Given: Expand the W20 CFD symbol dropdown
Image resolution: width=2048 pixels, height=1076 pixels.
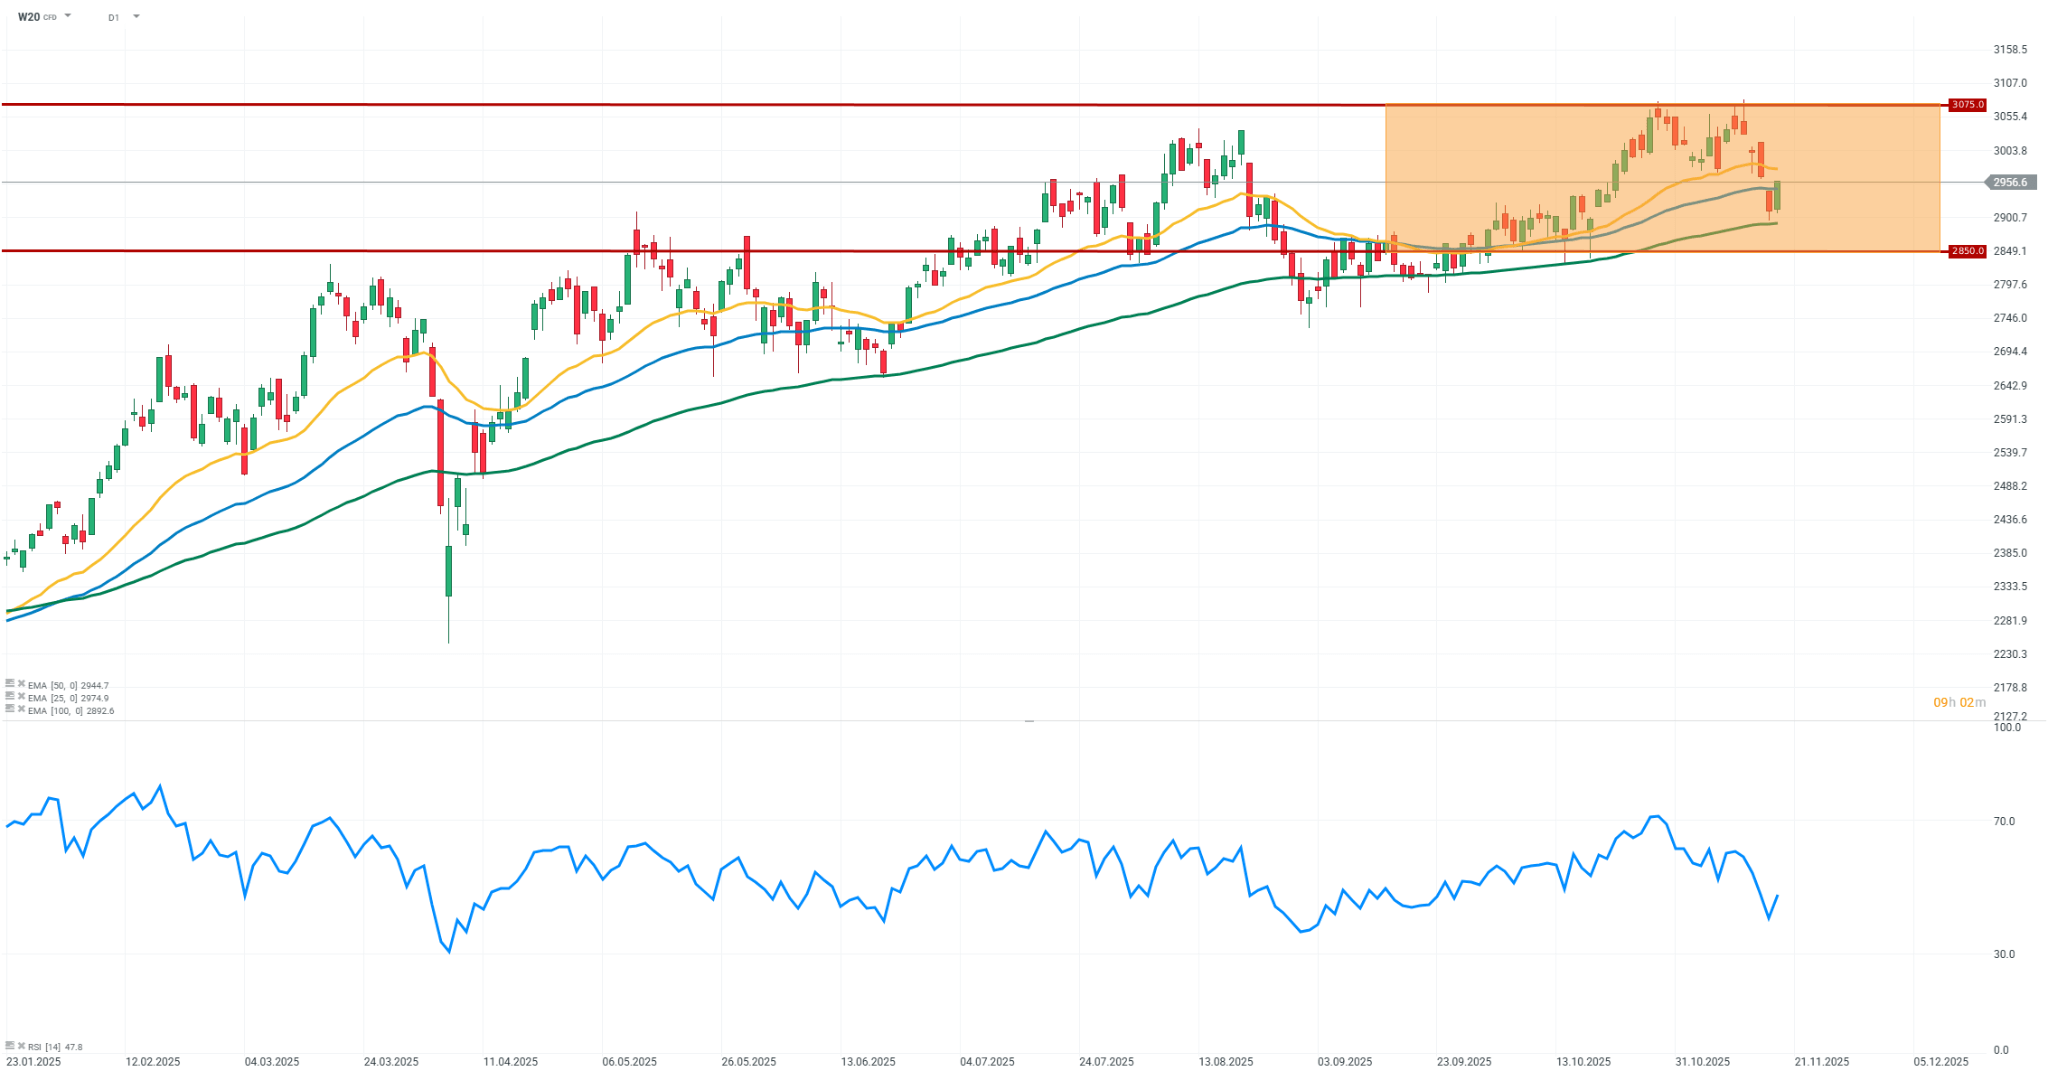Looking at the screenshot, I should (68, 16).
